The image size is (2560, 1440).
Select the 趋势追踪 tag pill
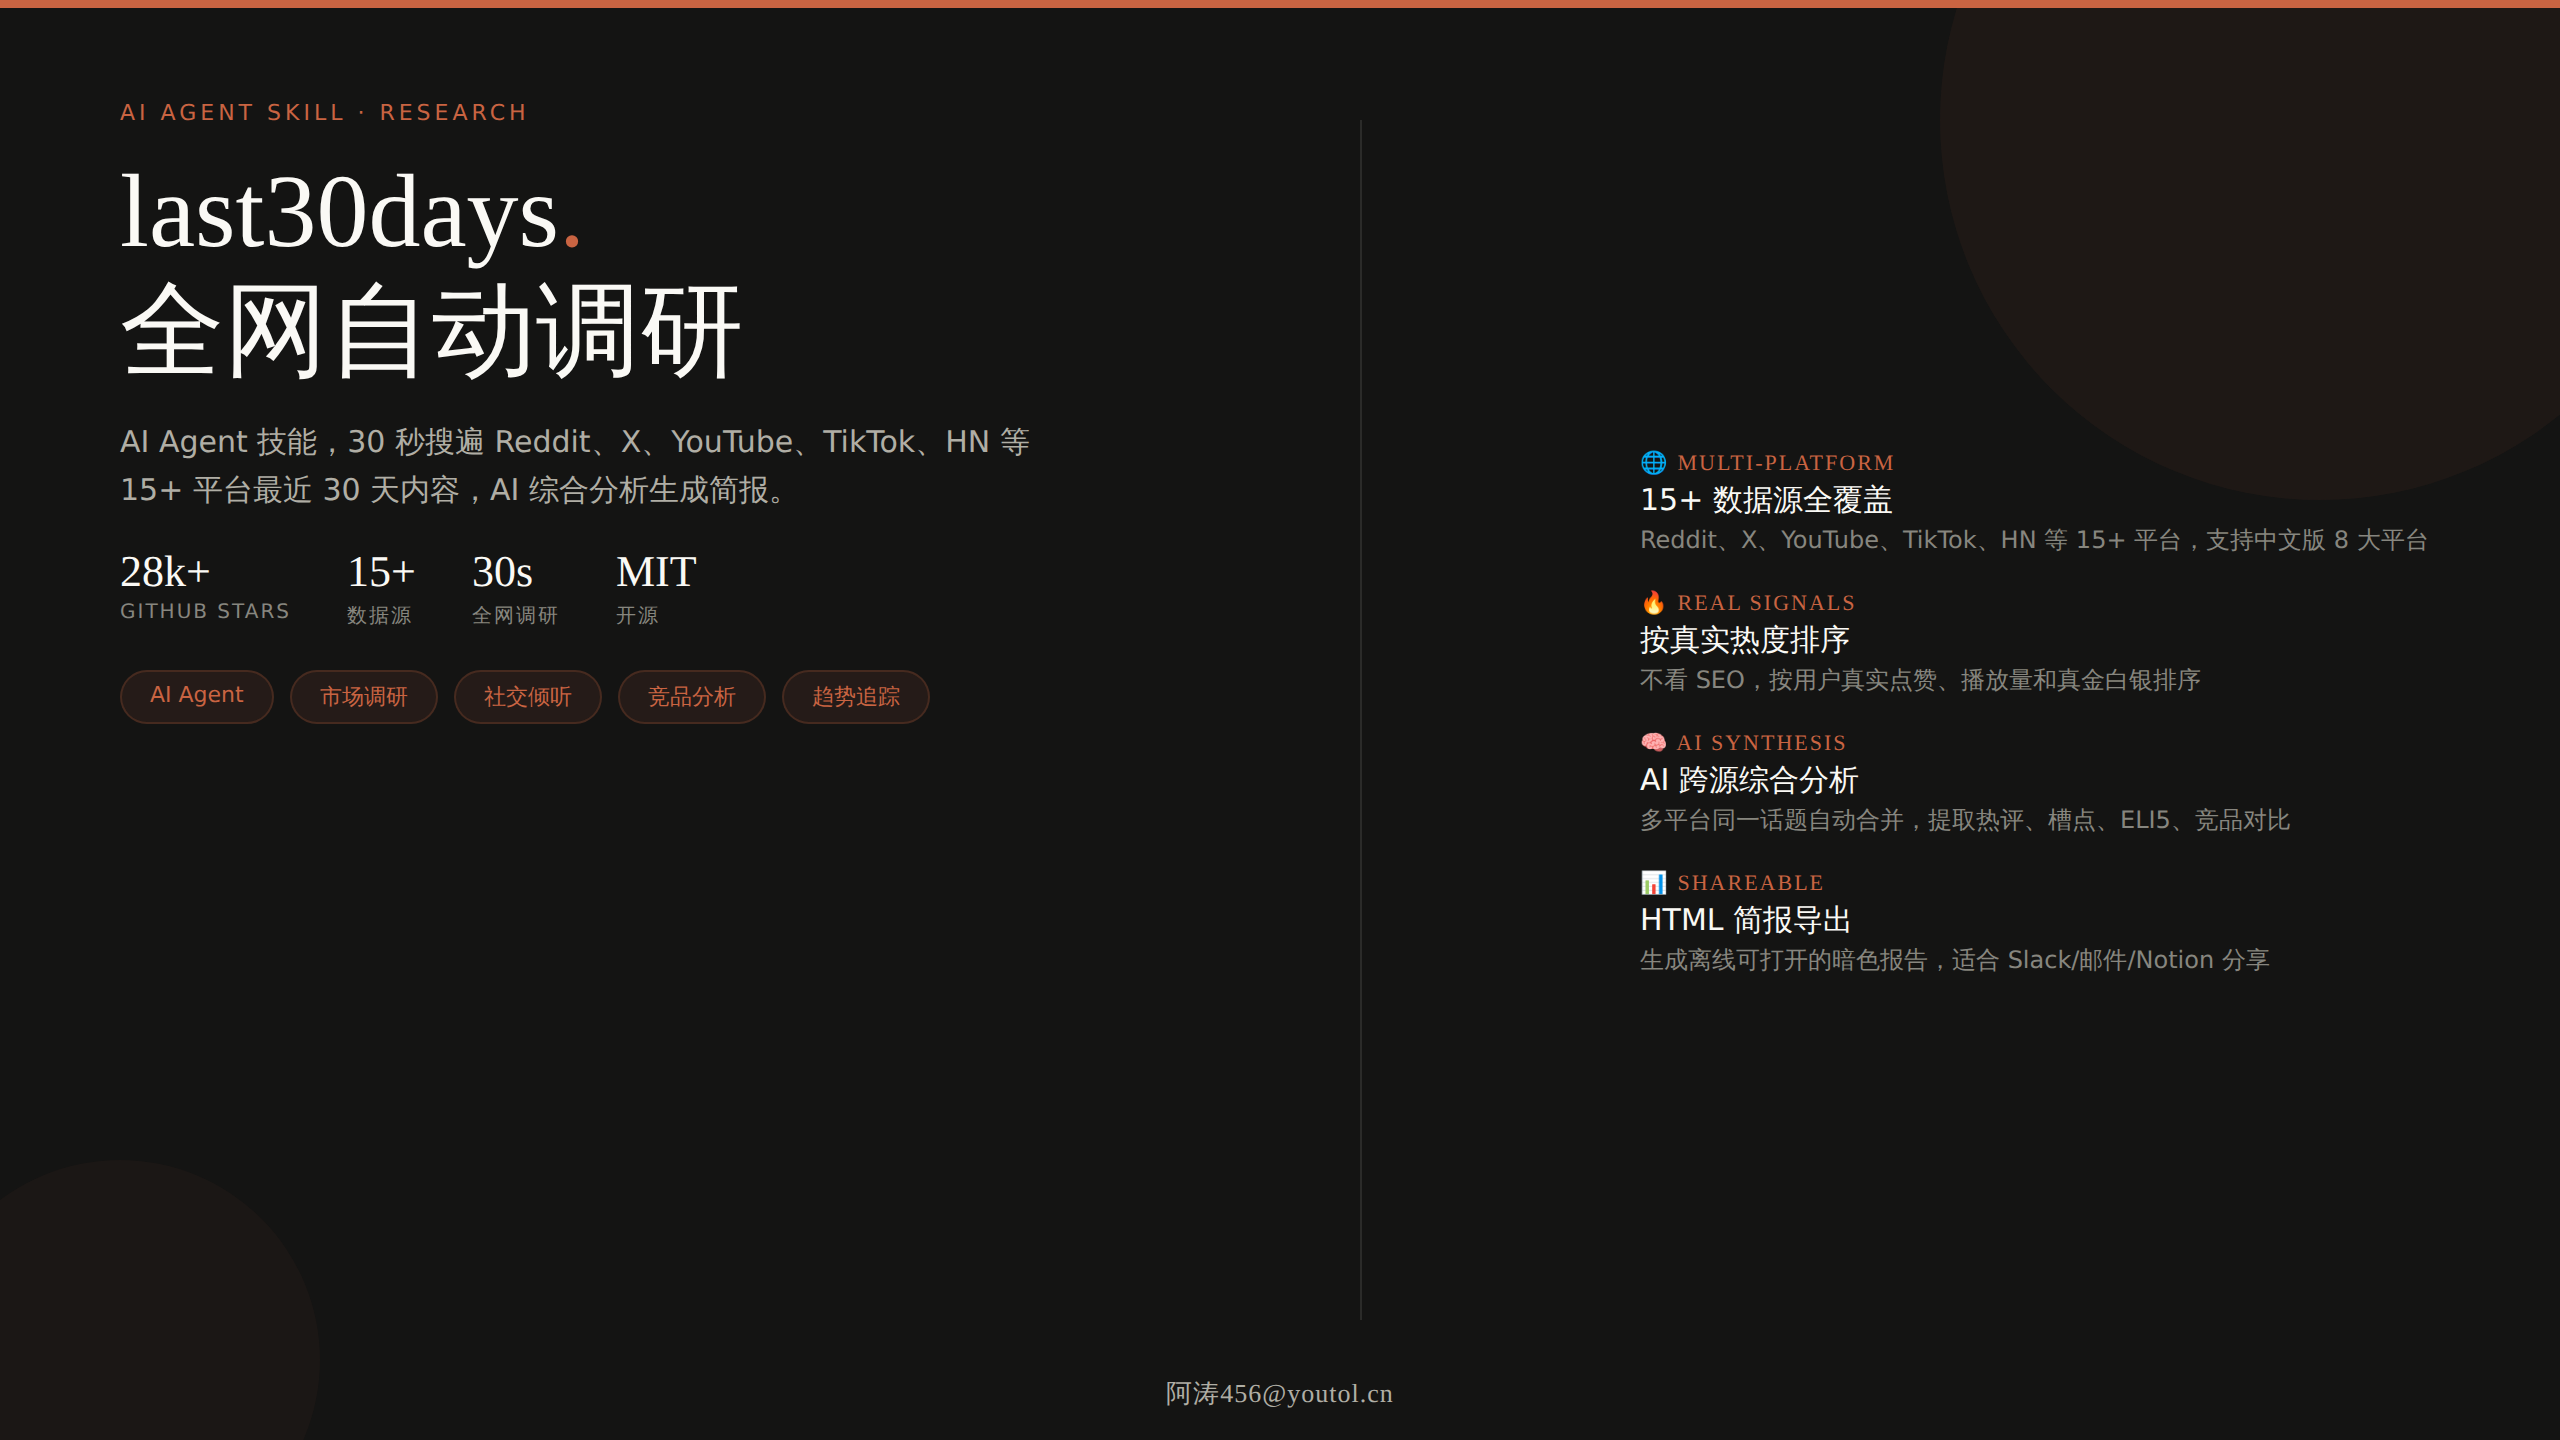pos(856,696)
